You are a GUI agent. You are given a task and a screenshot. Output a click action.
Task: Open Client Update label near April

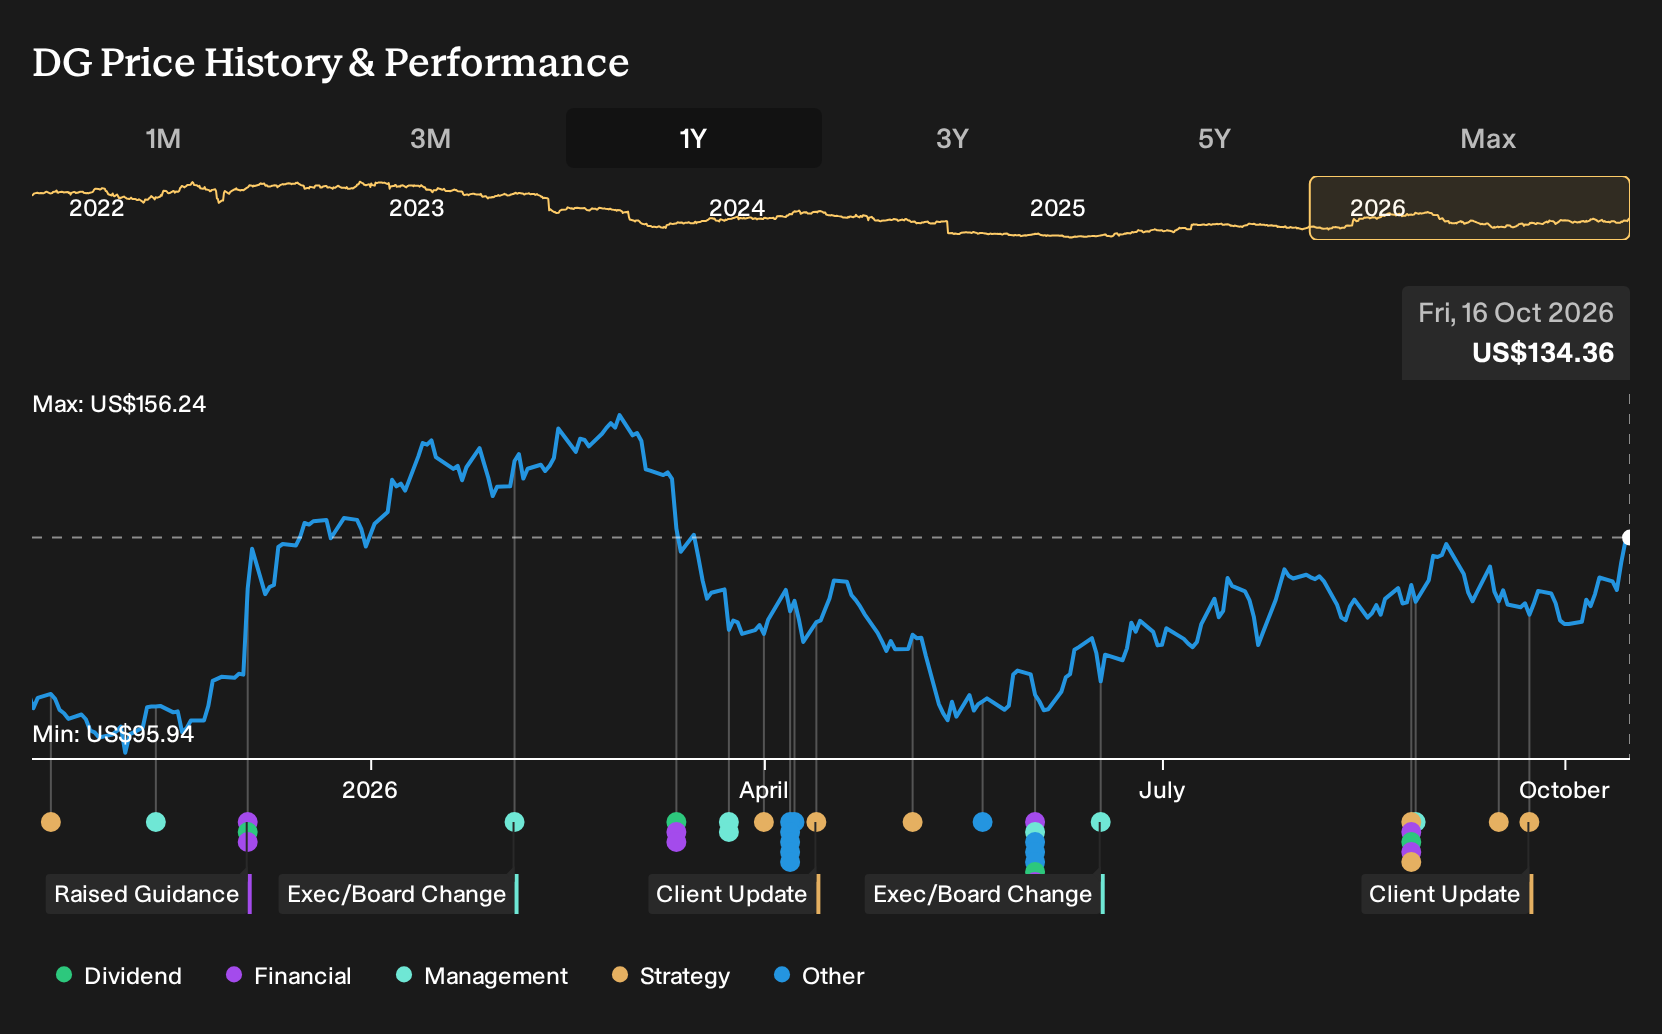734,894
